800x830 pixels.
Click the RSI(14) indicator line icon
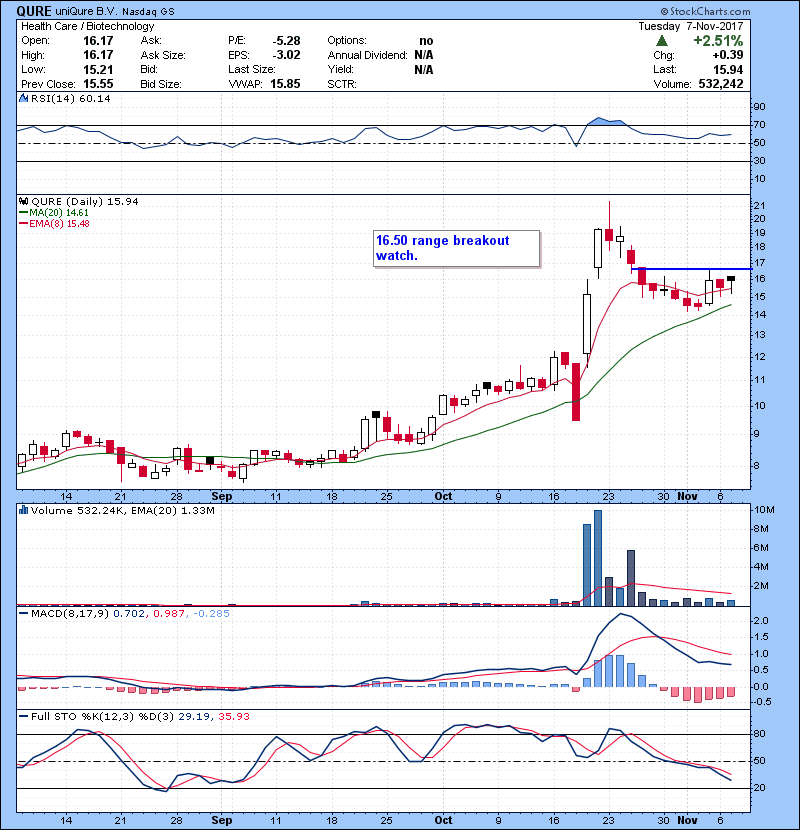click(x=23, y=98)
